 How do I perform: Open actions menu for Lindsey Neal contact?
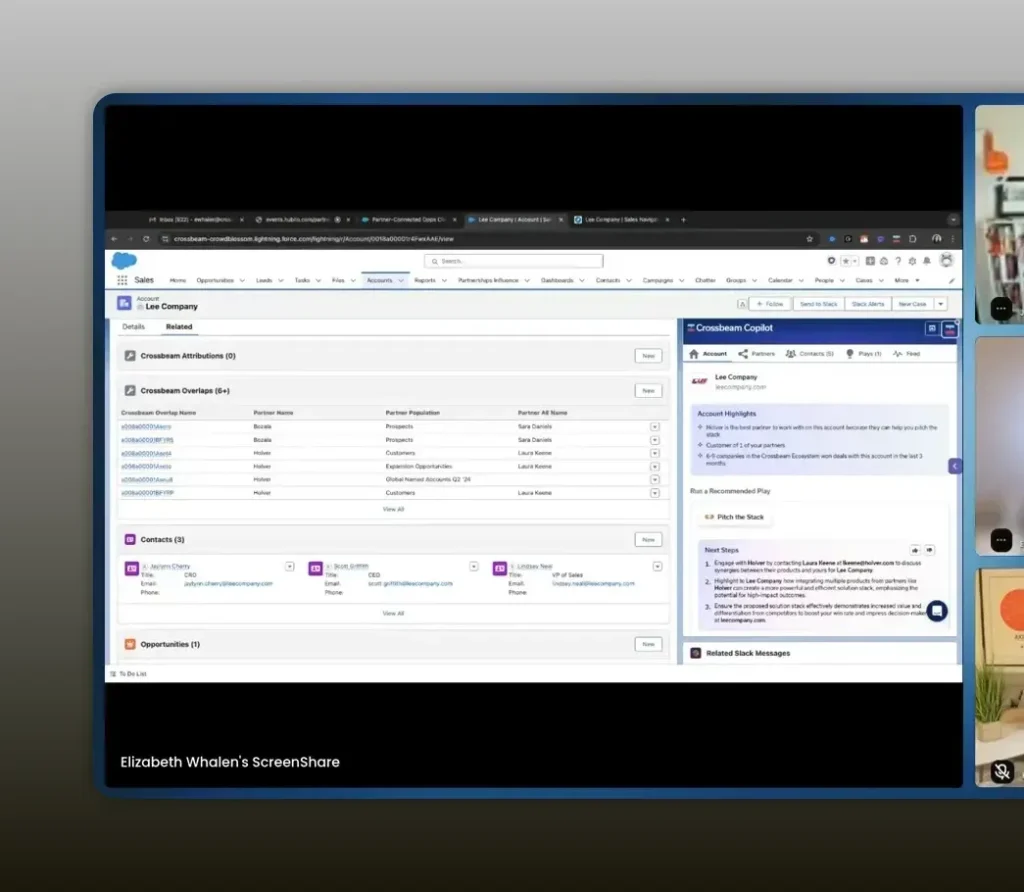(x=657, y=566)
